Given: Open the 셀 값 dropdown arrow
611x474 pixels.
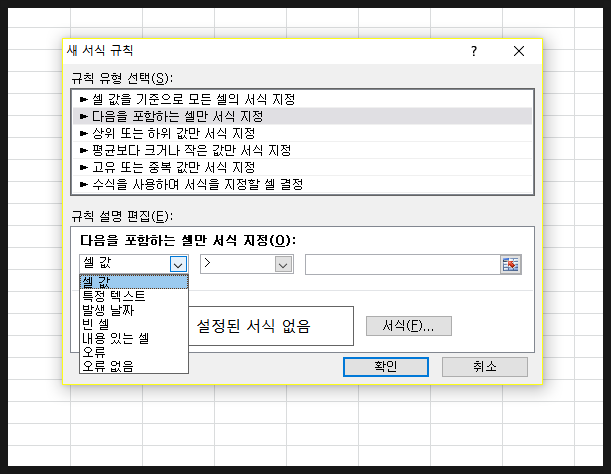Looking at the screenshot, I should (178, 265).
